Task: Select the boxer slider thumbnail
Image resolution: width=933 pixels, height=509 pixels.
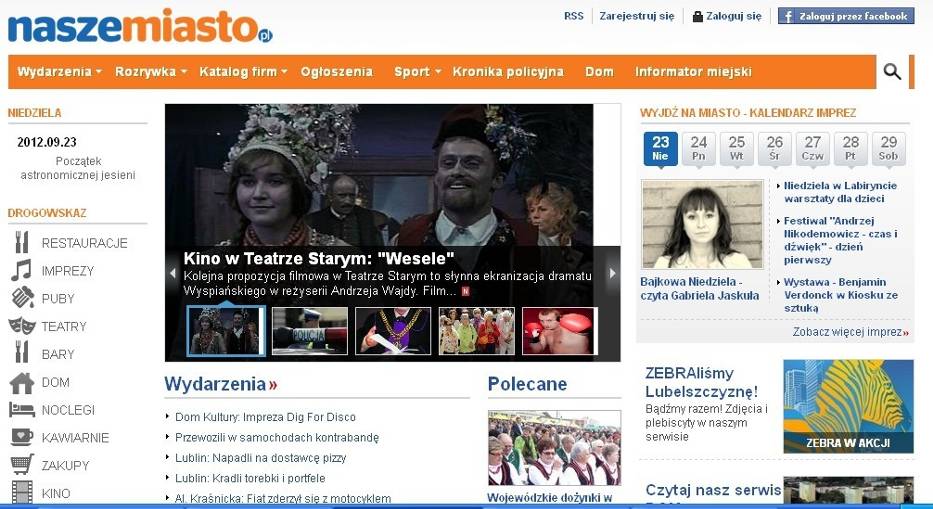Action: click(559, 331)
